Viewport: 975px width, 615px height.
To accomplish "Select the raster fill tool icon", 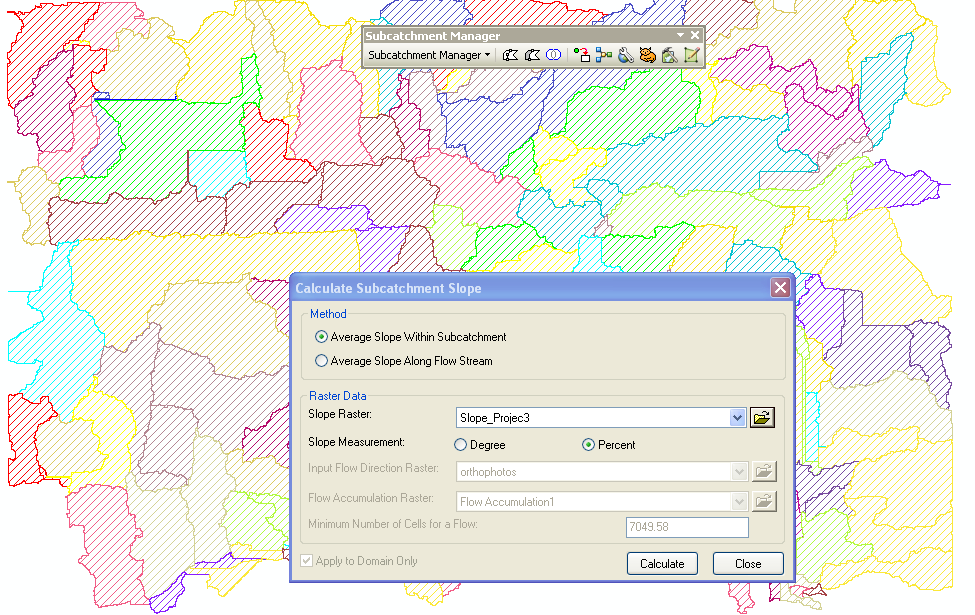I will pos(668,55).
